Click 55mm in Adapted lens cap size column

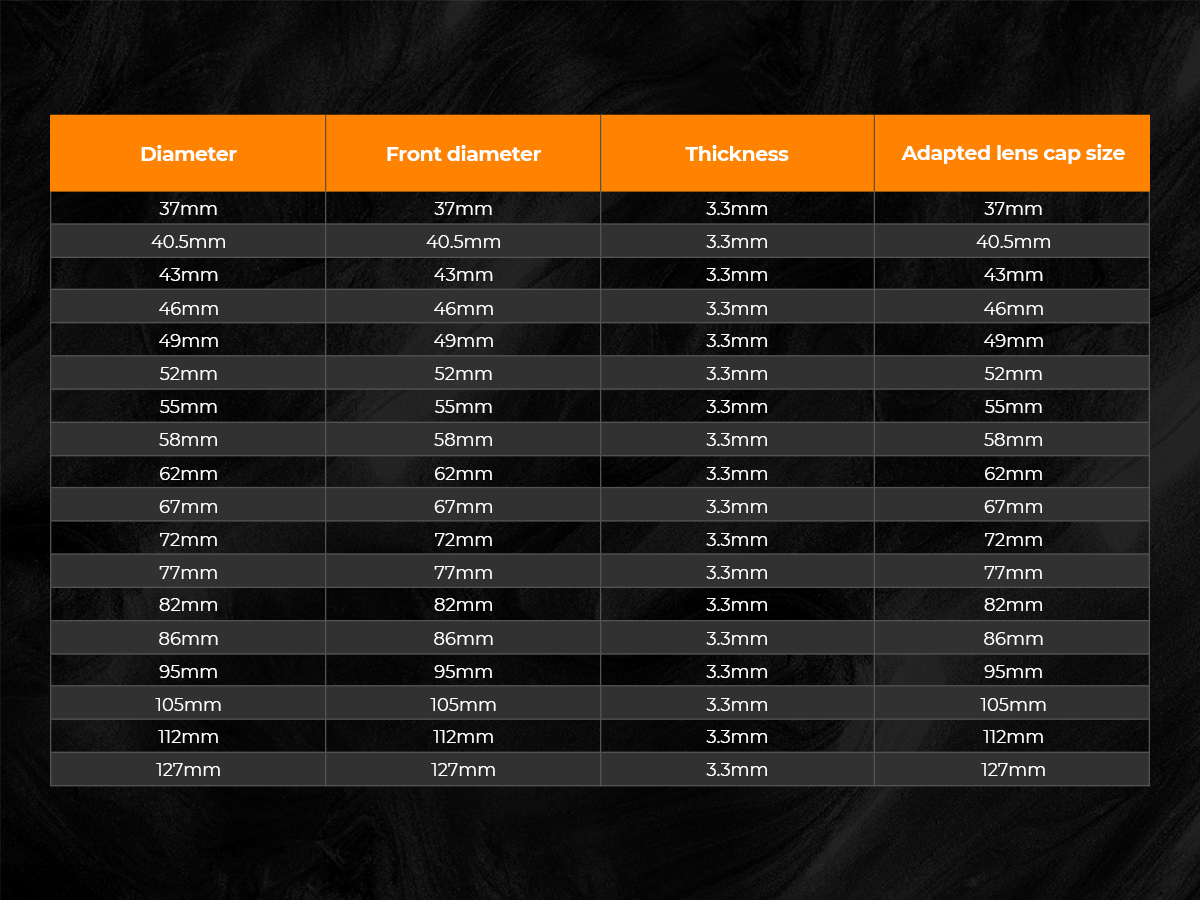point(1013,407)
